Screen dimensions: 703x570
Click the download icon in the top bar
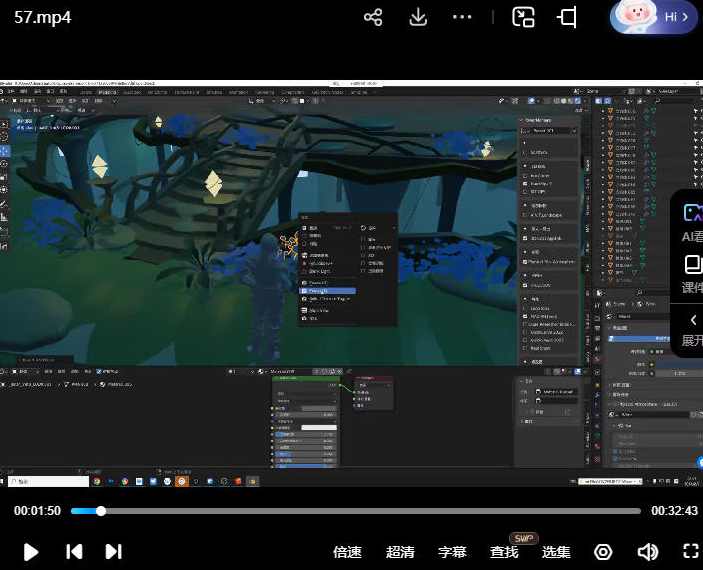(x=418, y=17)
